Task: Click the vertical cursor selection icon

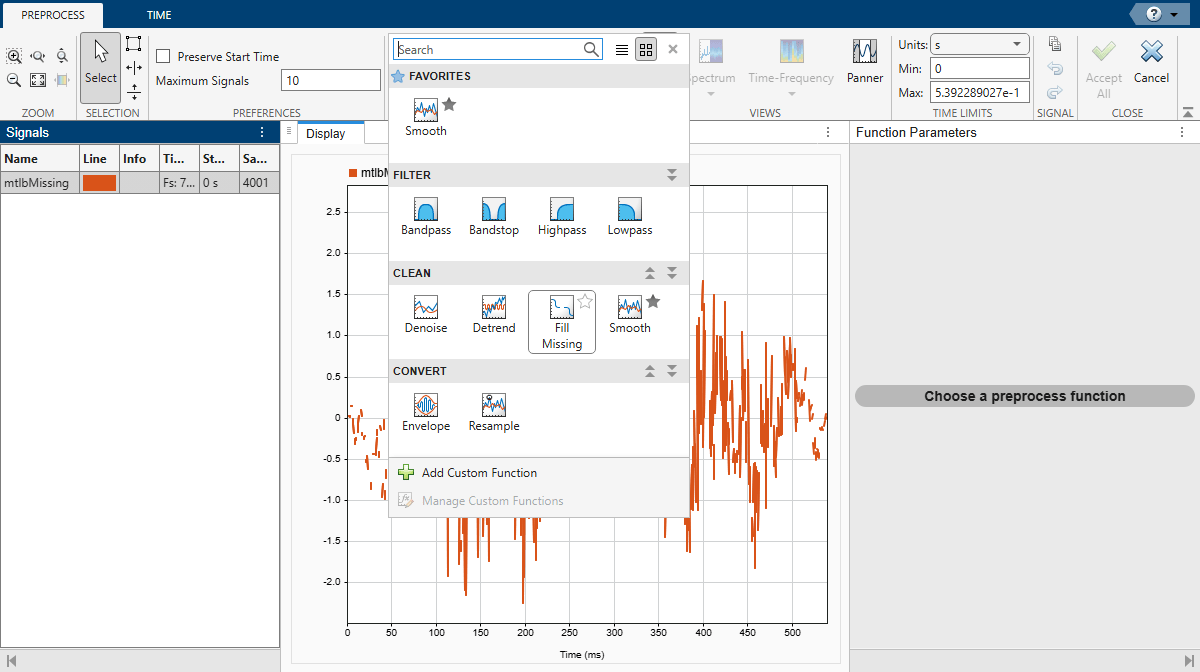Action: click(x=134, y=91)
